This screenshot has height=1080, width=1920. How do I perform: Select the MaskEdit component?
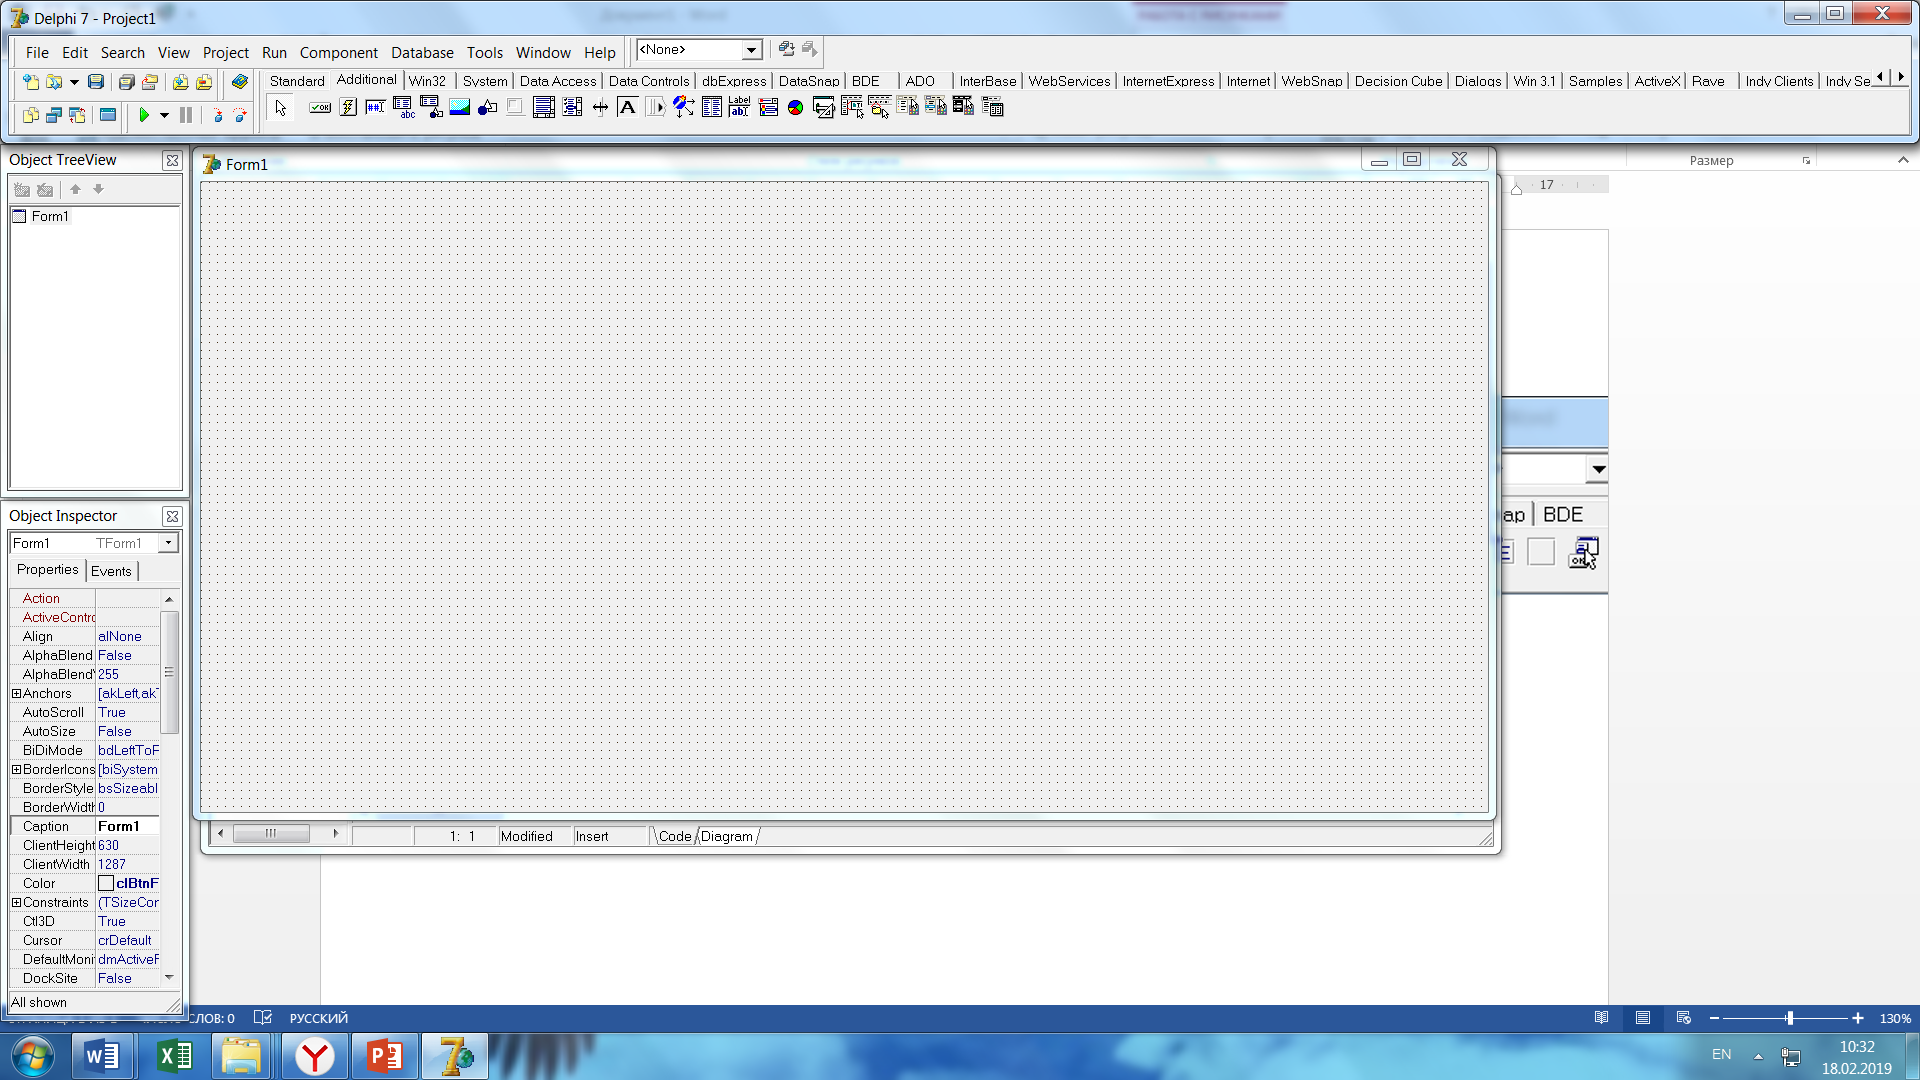tap(376, 107)
